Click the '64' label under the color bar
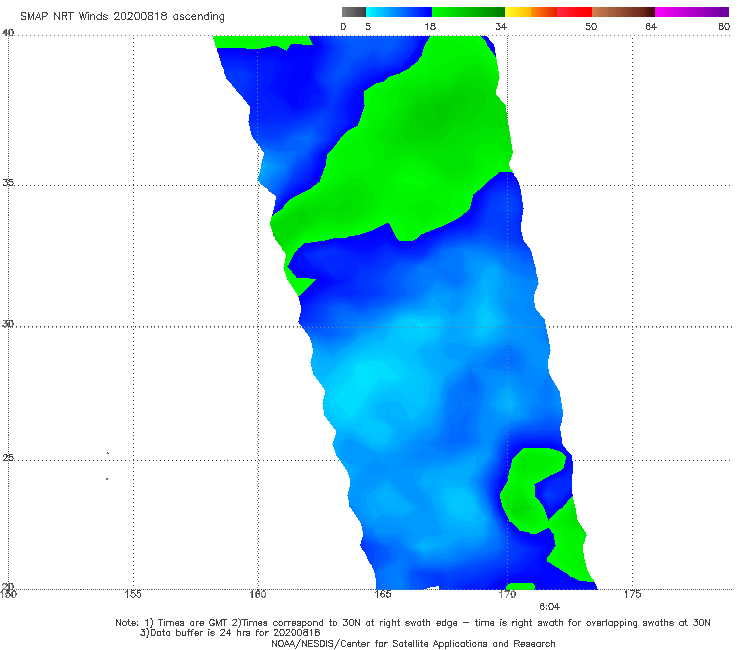 (651, 27)
